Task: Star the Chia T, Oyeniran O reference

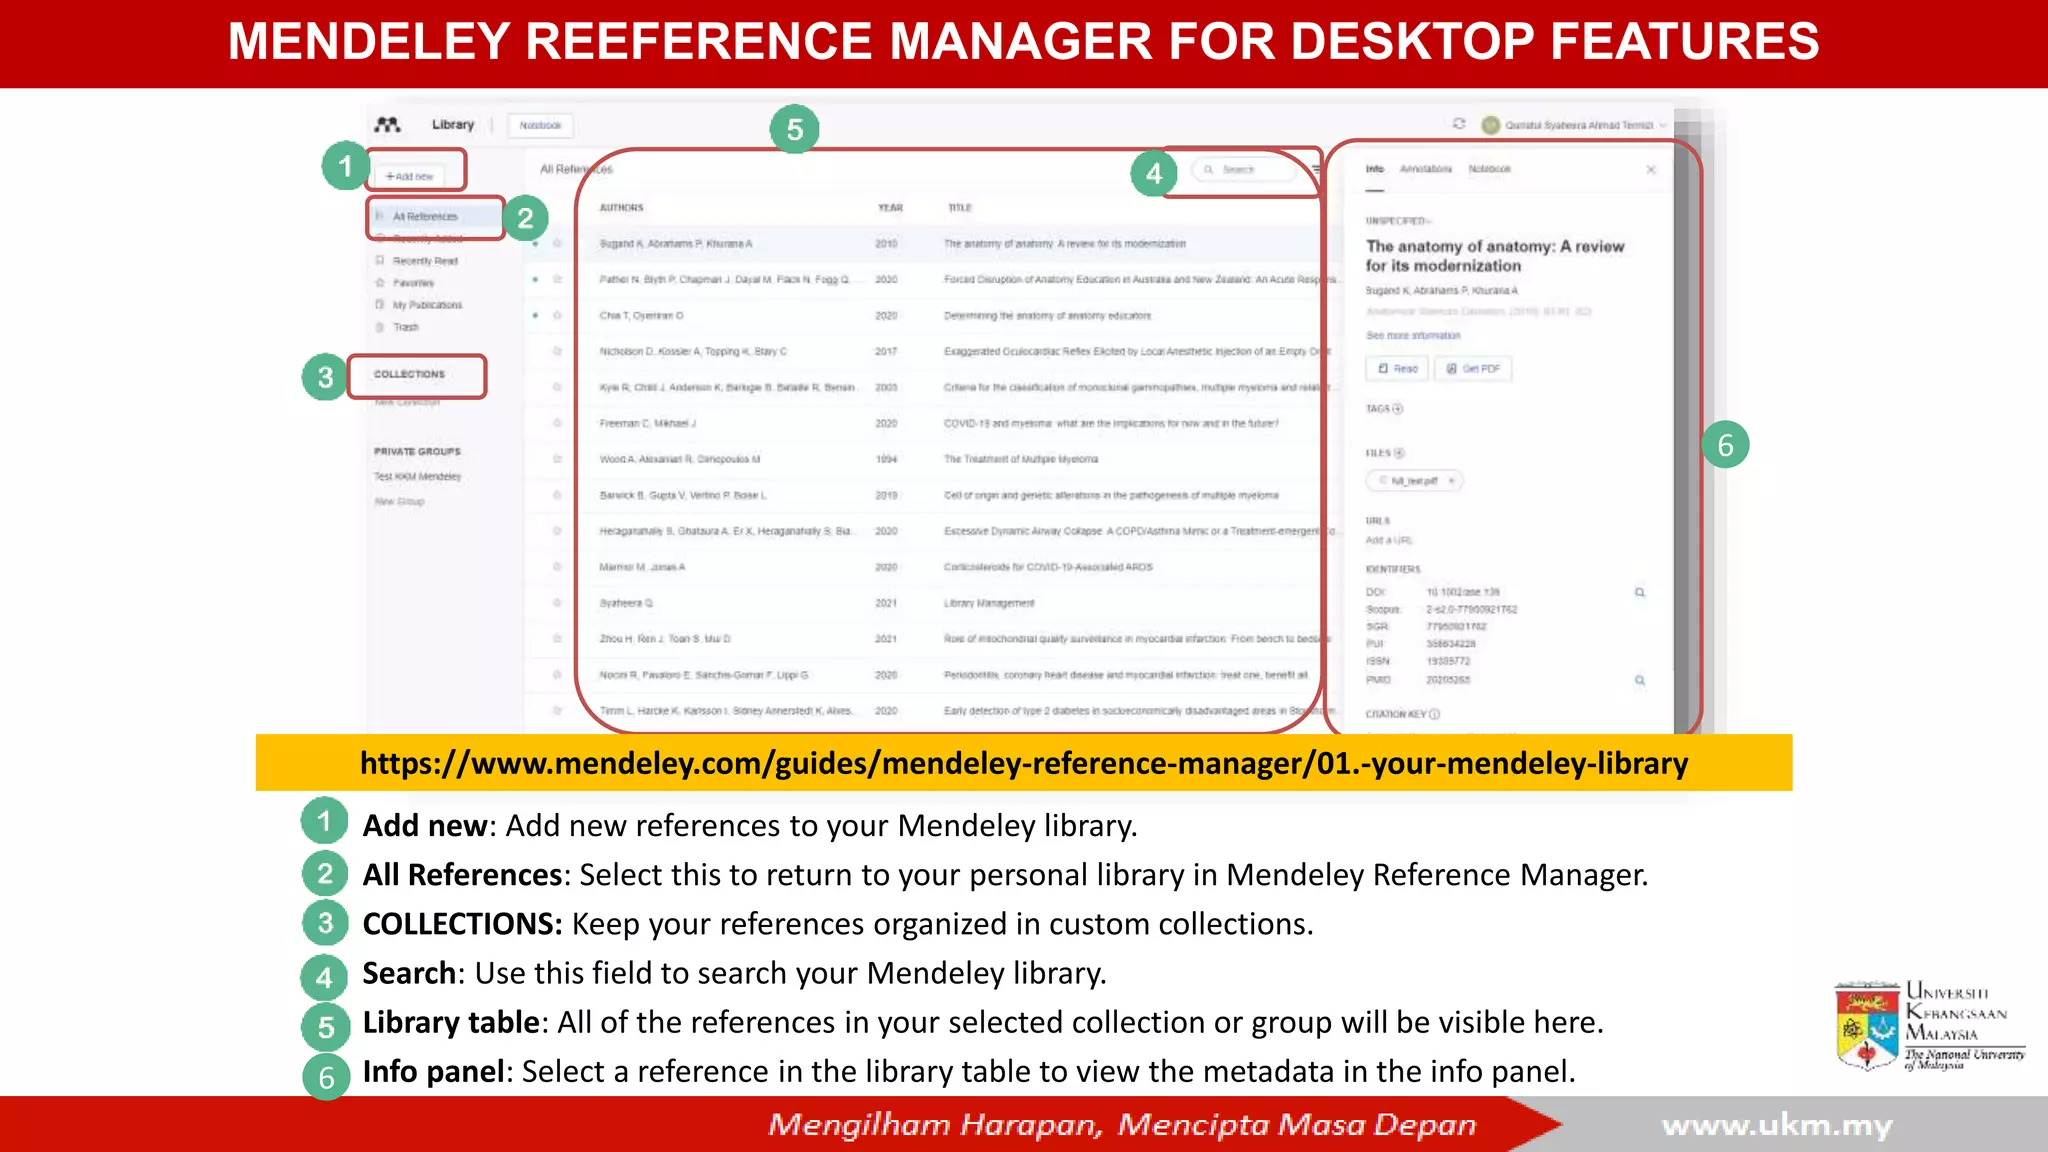Action: [558, 315]
